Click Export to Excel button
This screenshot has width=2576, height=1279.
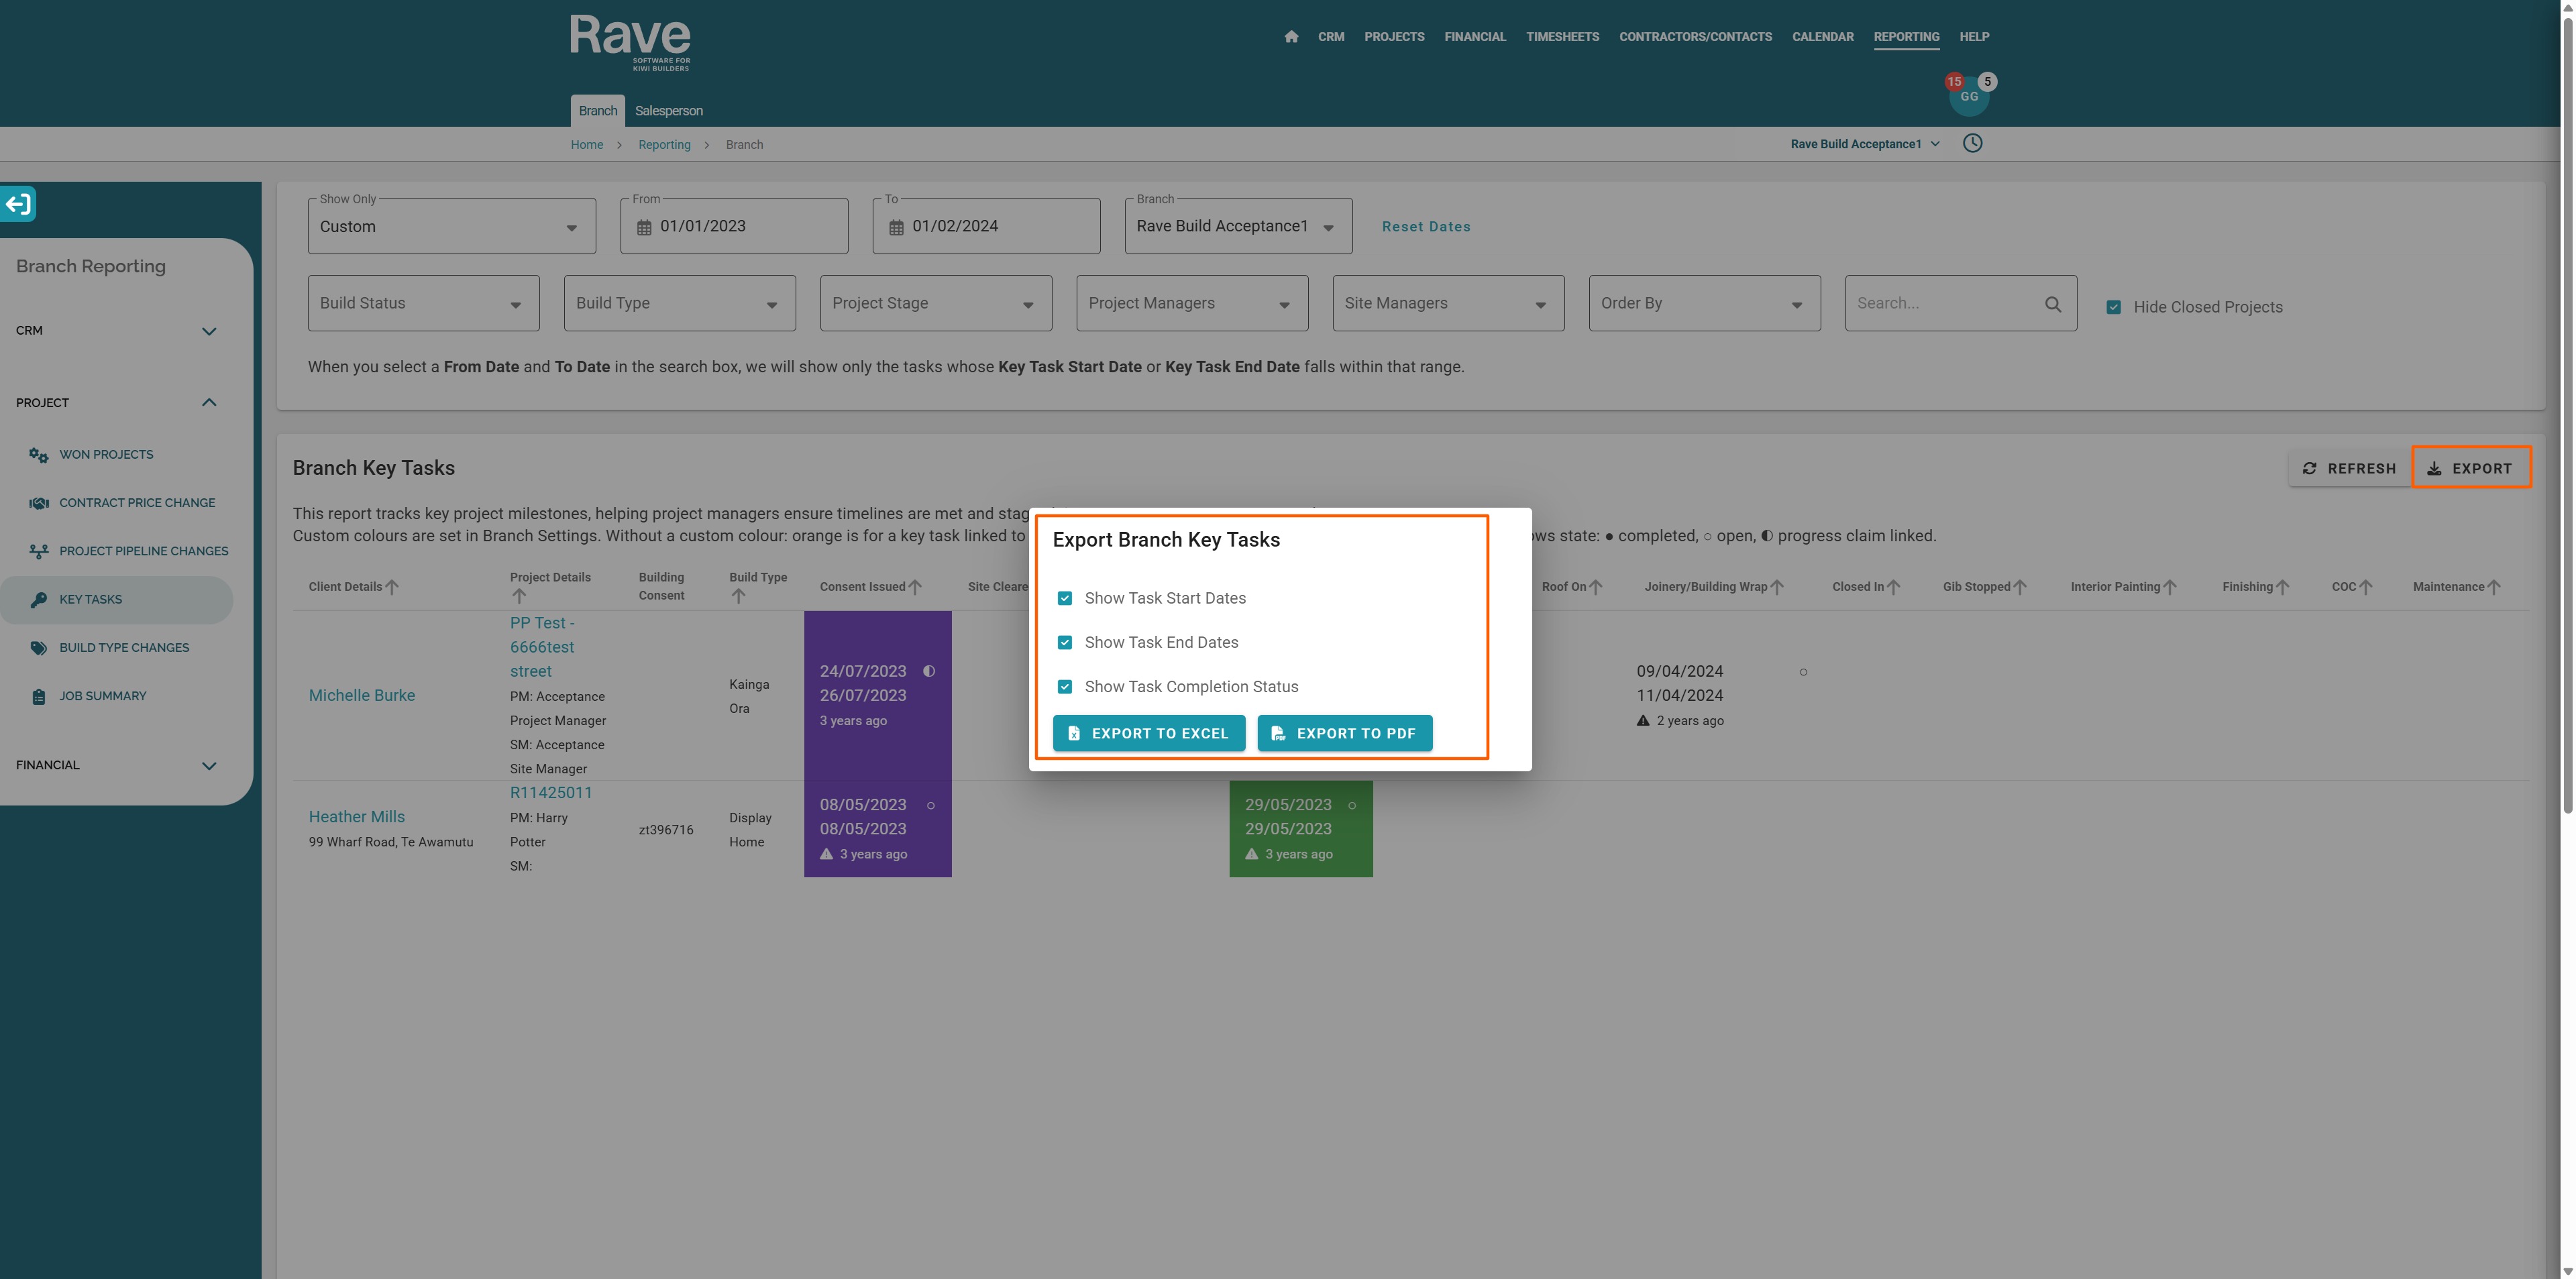pyautogui.click(x=1148, y=733)
